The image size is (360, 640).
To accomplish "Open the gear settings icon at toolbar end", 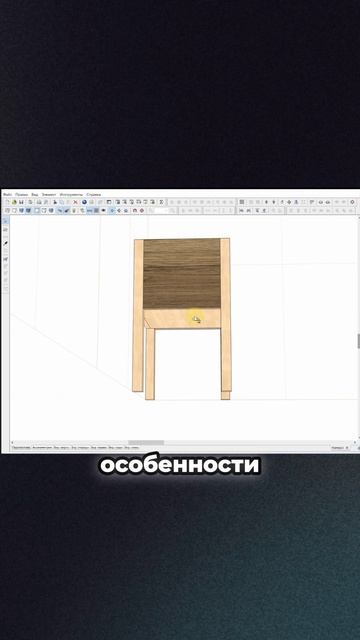I will click(x=353, y=202).
